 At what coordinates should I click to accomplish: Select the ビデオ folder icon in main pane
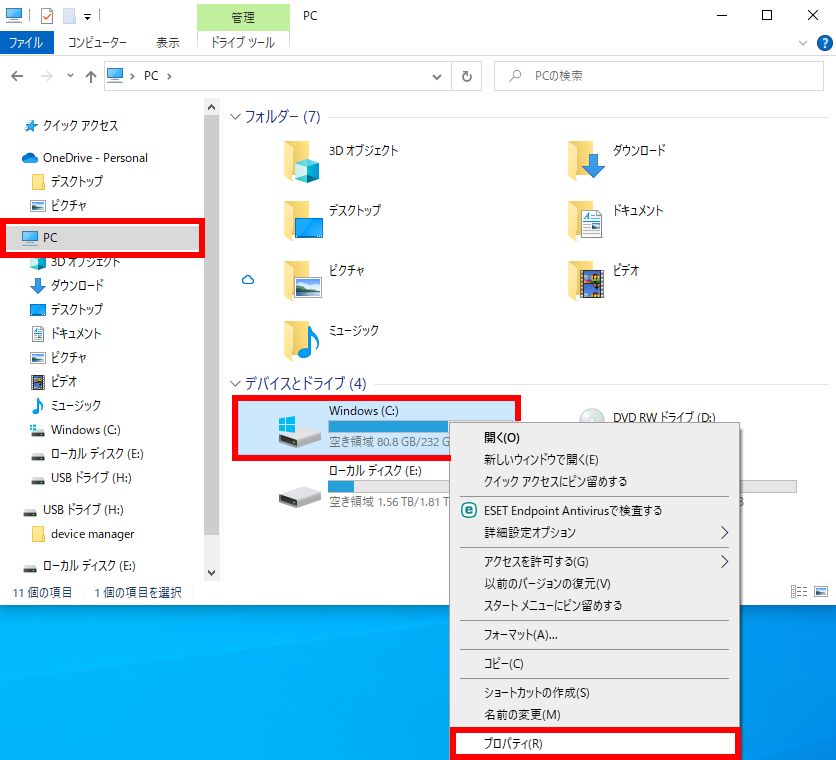[x=586, y=281]
